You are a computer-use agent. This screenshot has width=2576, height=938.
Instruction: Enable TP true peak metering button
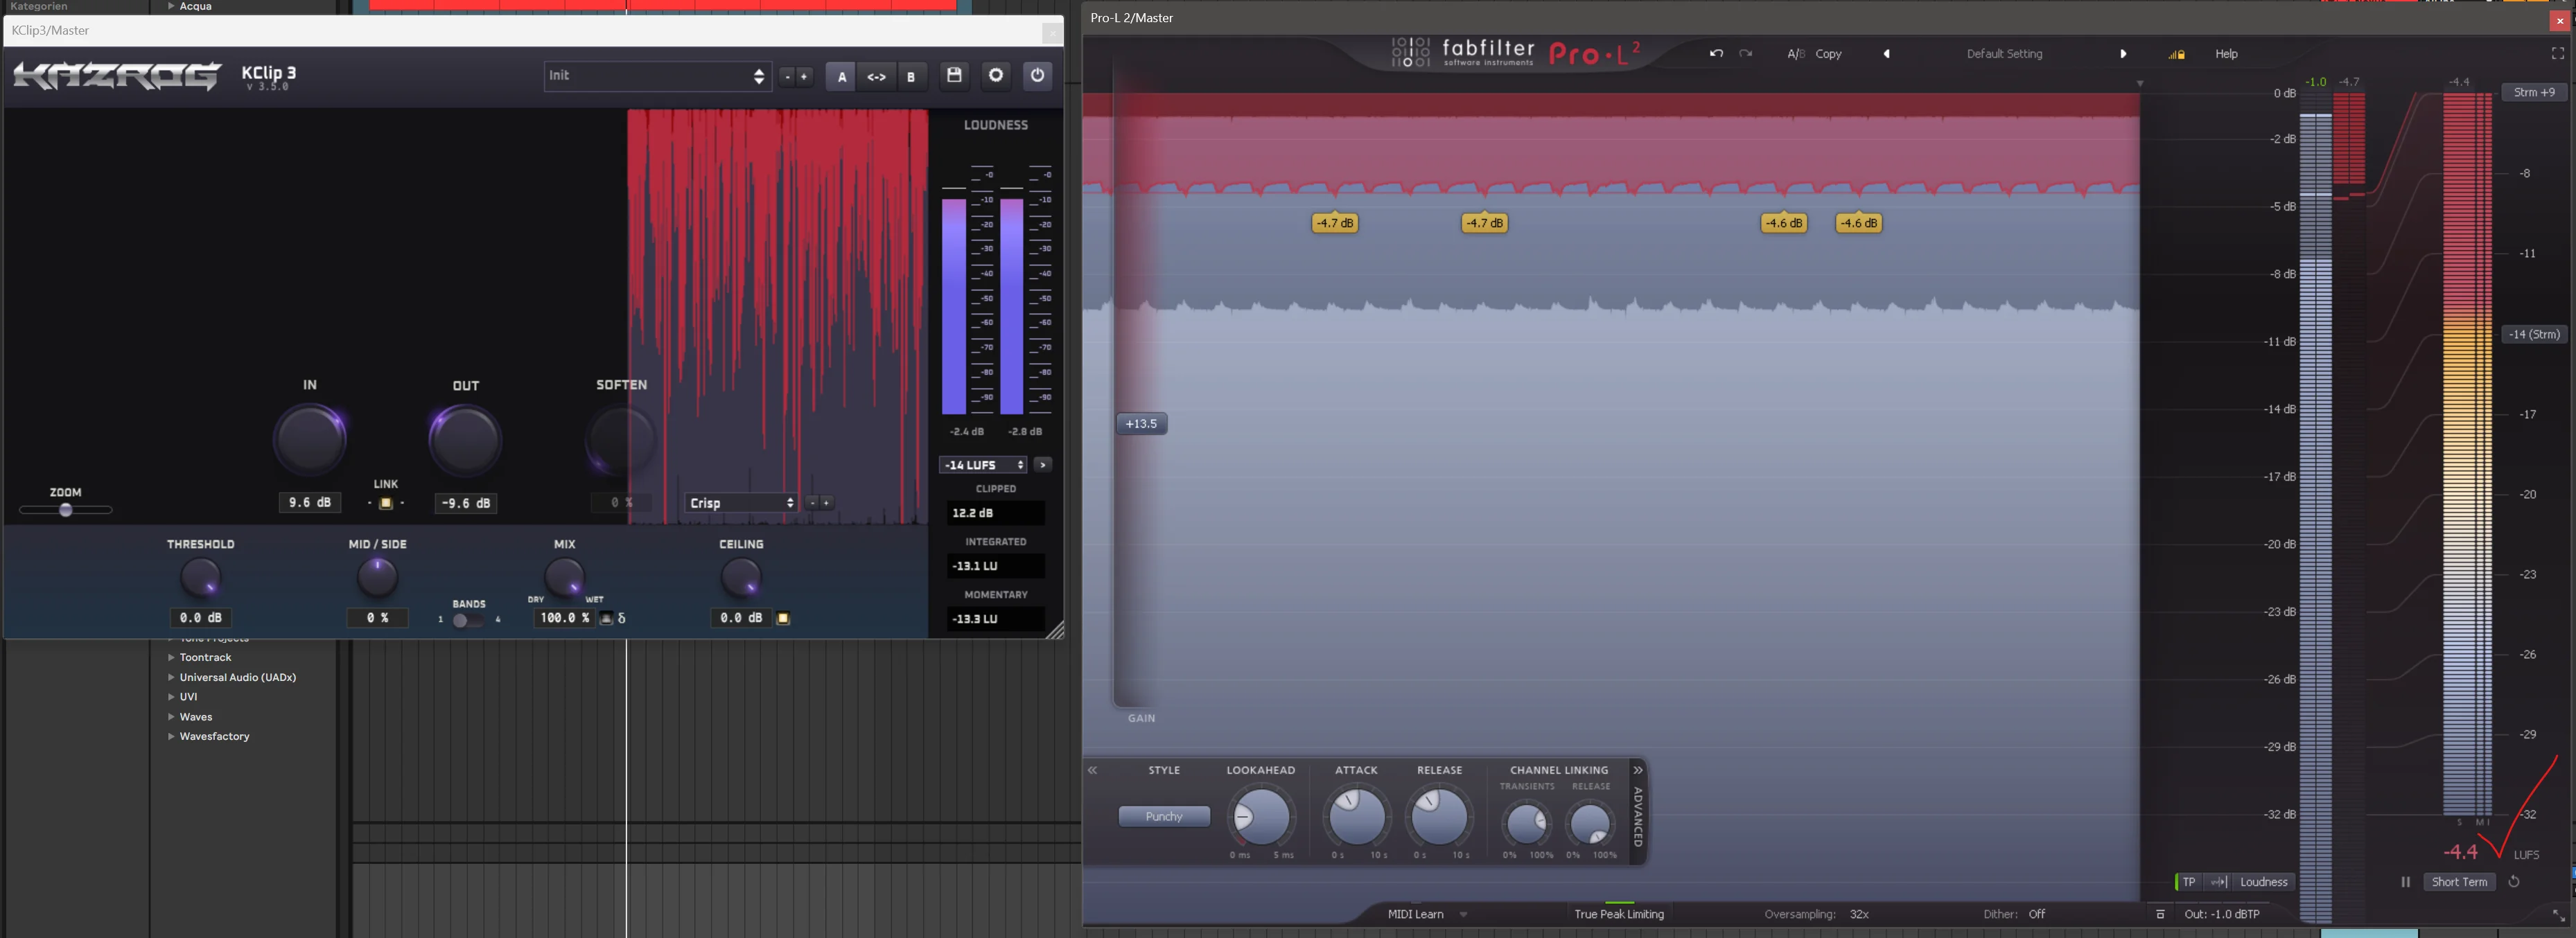[x=2188, y=882]
